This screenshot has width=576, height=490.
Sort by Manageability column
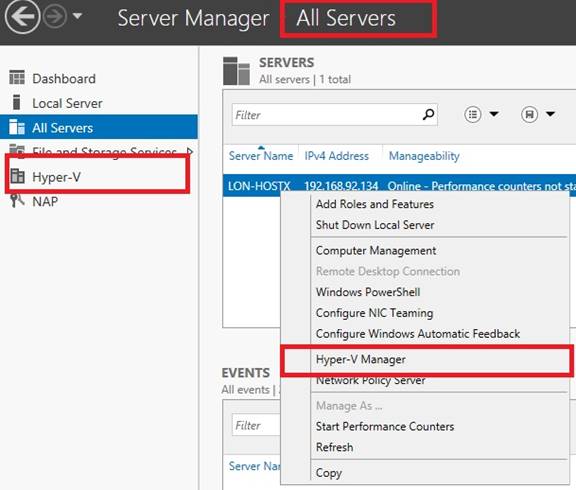coord(424,156)
